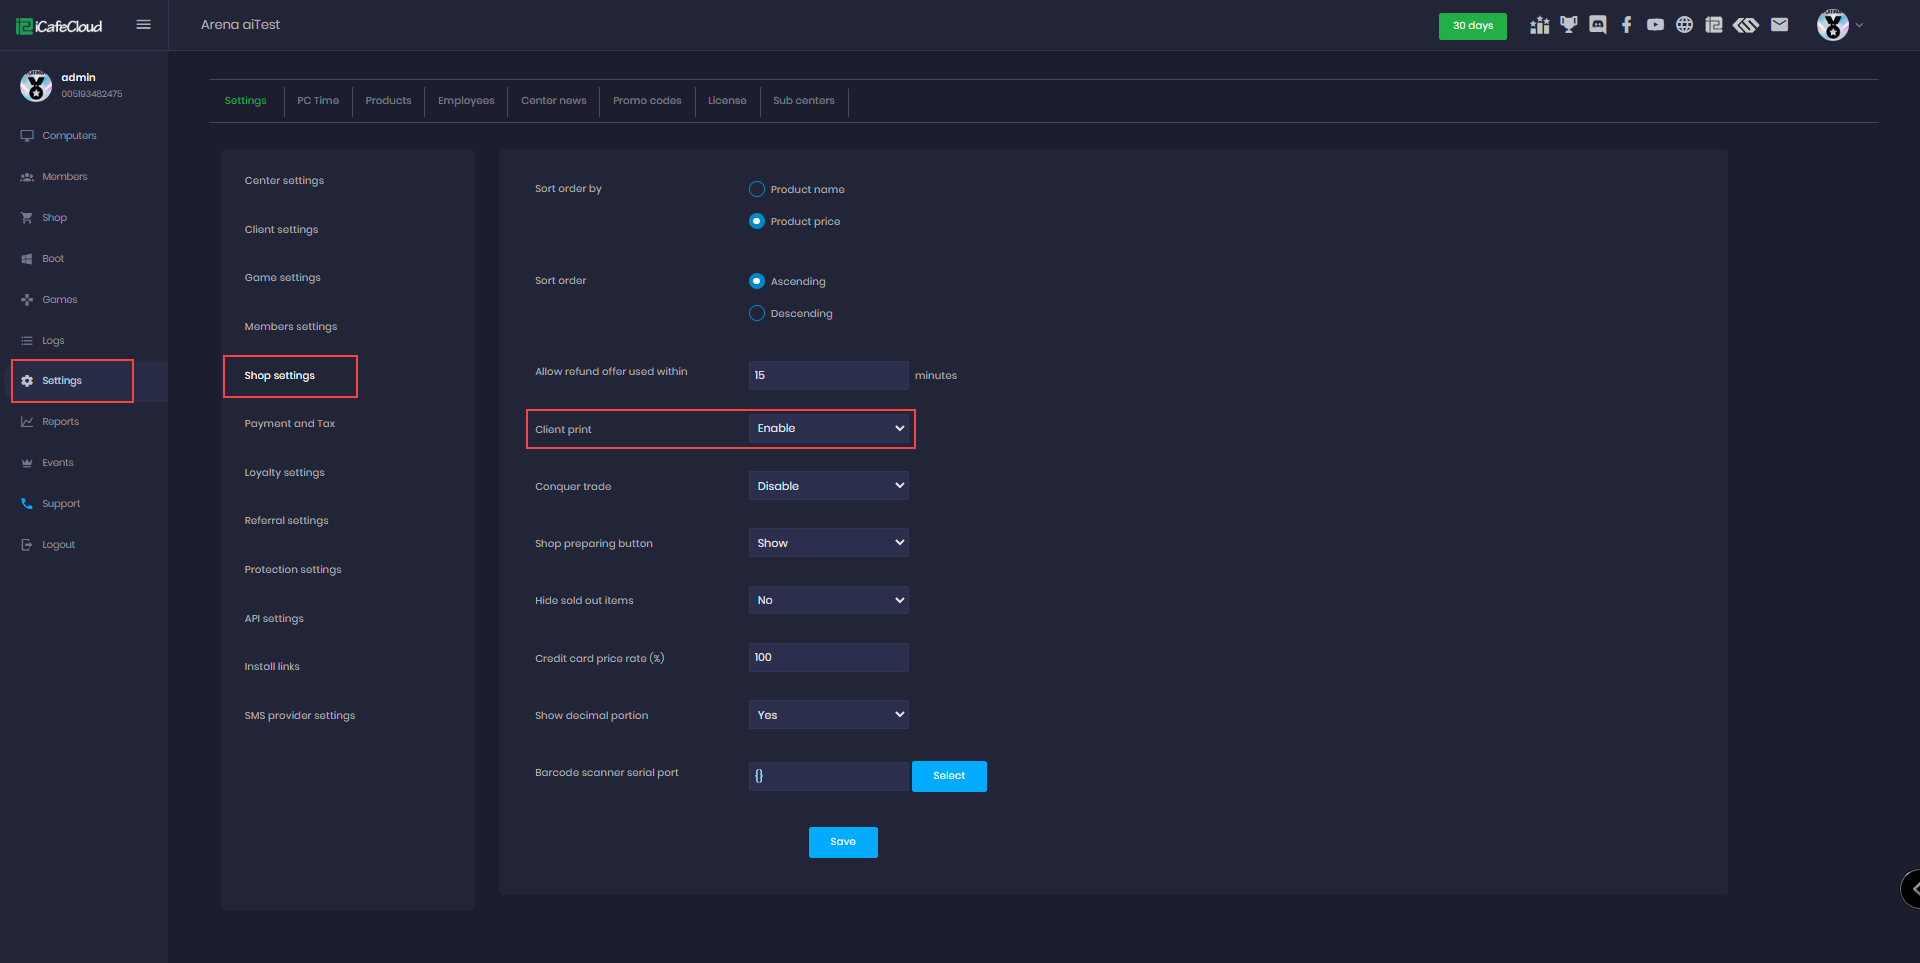Open the mail envelope icon
1920x963 pixels.
tap(1779, 25)
